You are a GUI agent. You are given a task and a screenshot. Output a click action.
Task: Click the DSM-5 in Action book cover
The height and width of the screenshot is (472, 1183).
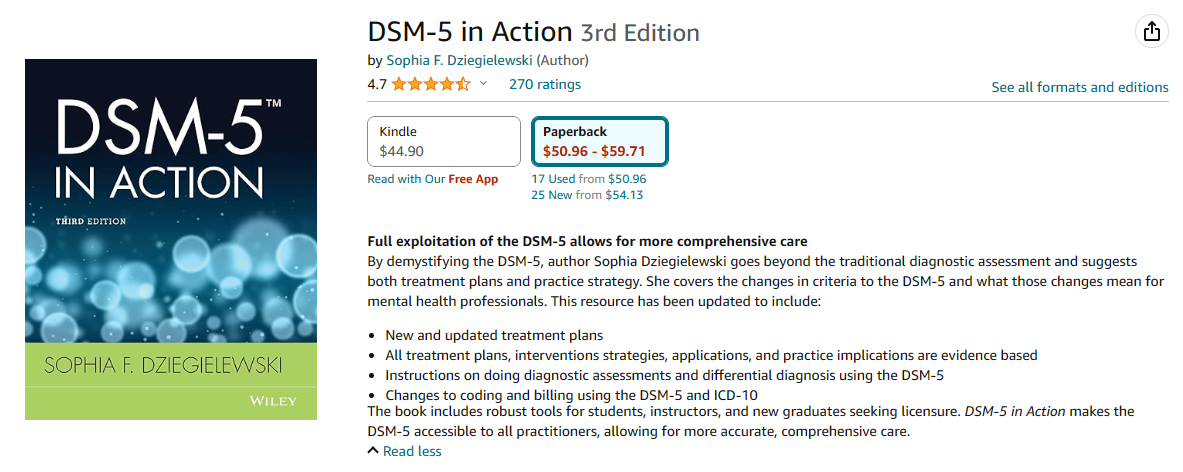(171, 239)
